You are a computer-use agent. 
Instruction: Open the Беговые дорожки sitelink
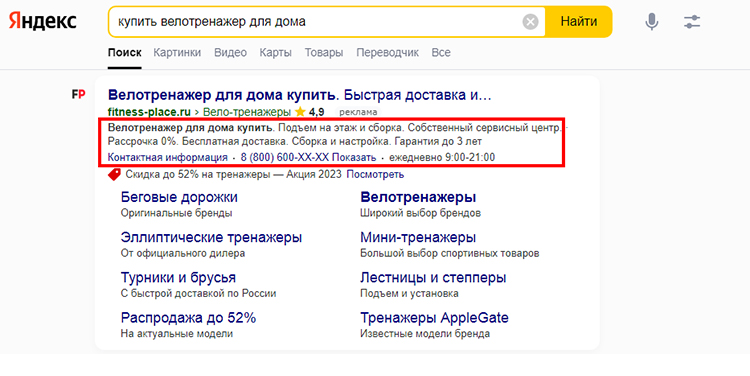point(179,197)
